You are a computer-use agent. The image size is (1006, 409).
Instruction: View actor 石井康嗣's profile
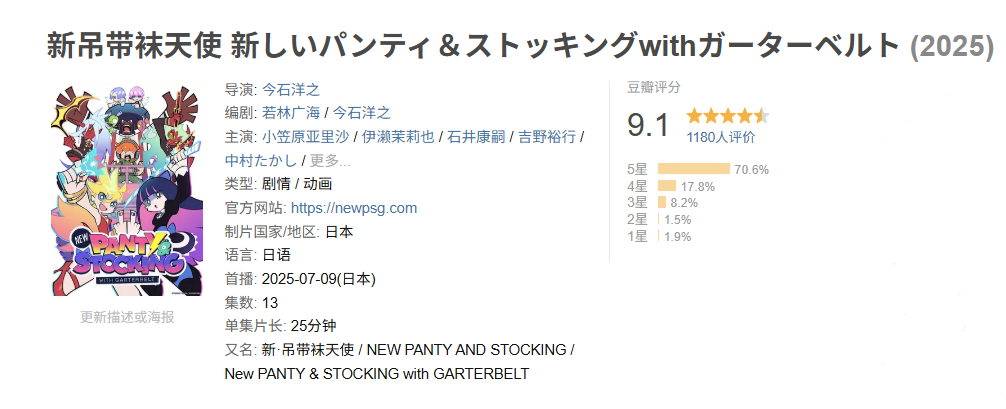(x=475, y=137)
